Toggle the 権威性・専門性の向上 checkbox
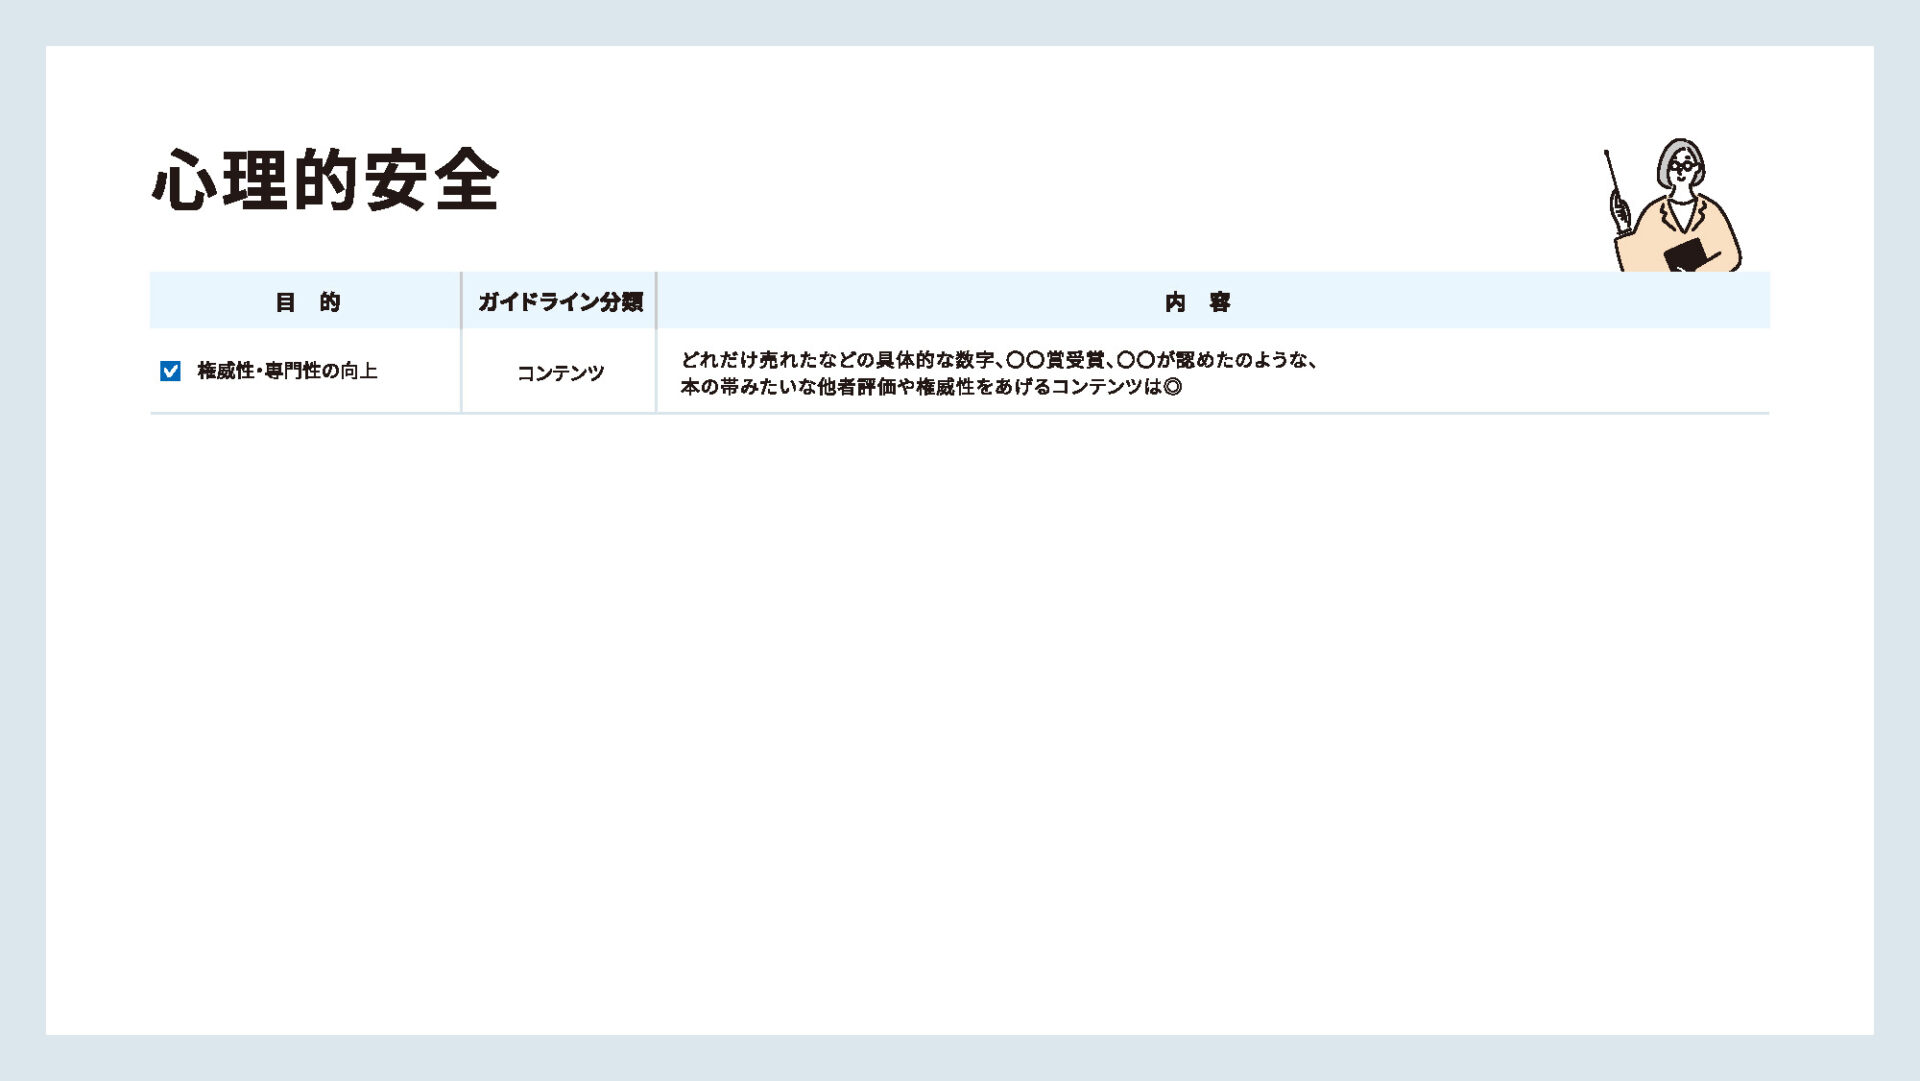 [x=170, y=371]
